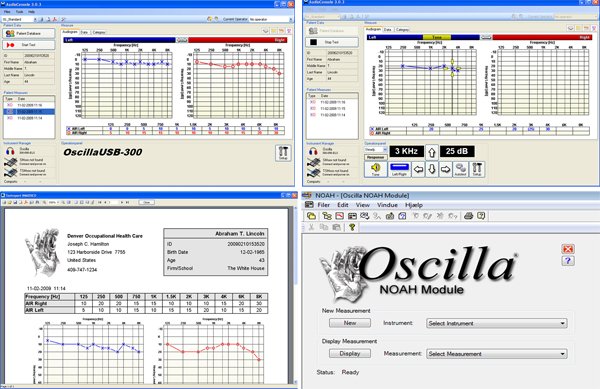
Task: Click the yellow question mark help icon
Action: point(352,227)
